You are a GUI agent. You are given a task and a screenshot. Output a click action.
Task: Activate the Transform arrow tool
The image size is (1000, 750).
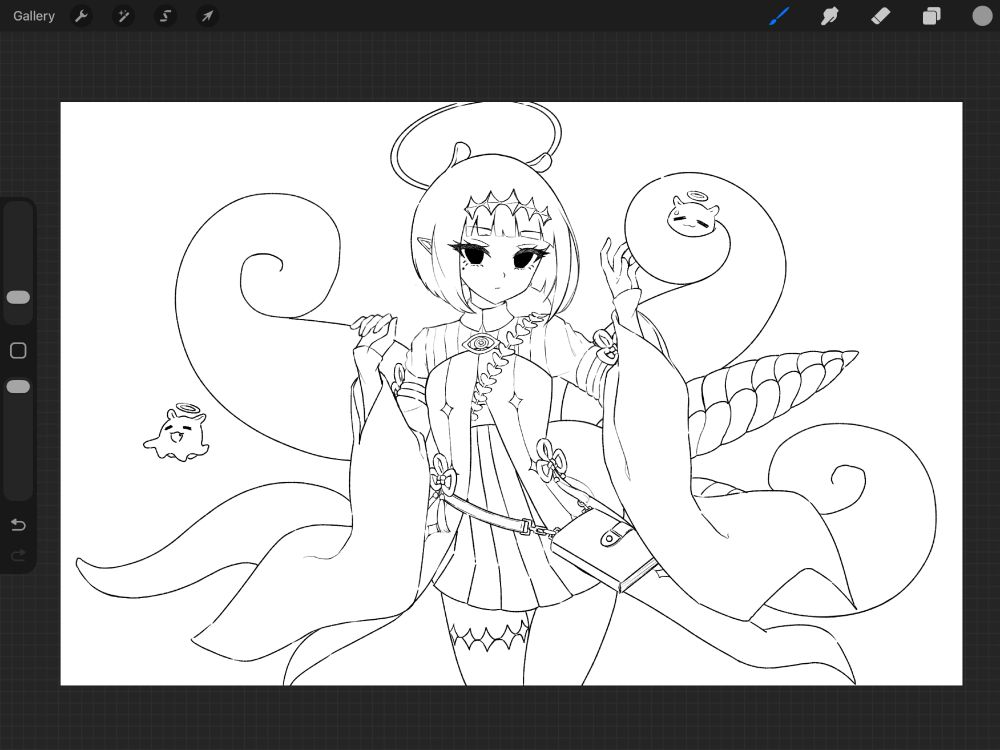click(x=207, y=16)
